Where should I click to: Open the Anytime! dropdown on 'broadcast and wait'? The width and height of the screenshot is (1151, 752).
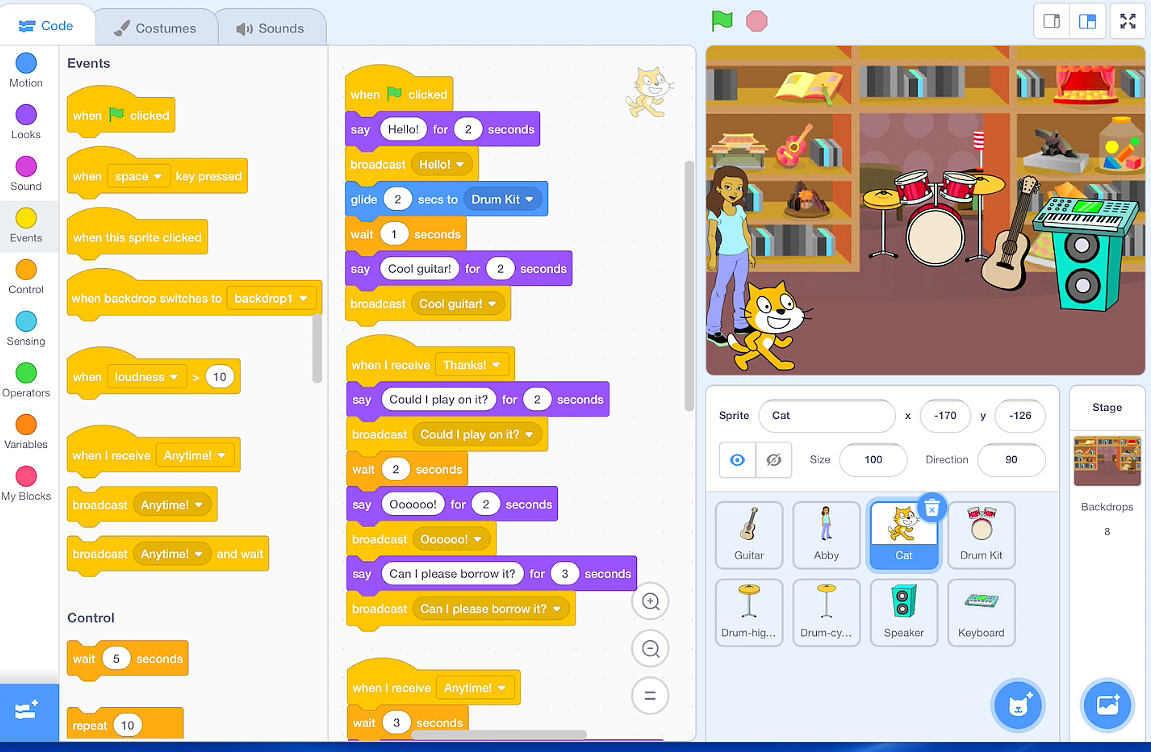(x=172, y=554)
